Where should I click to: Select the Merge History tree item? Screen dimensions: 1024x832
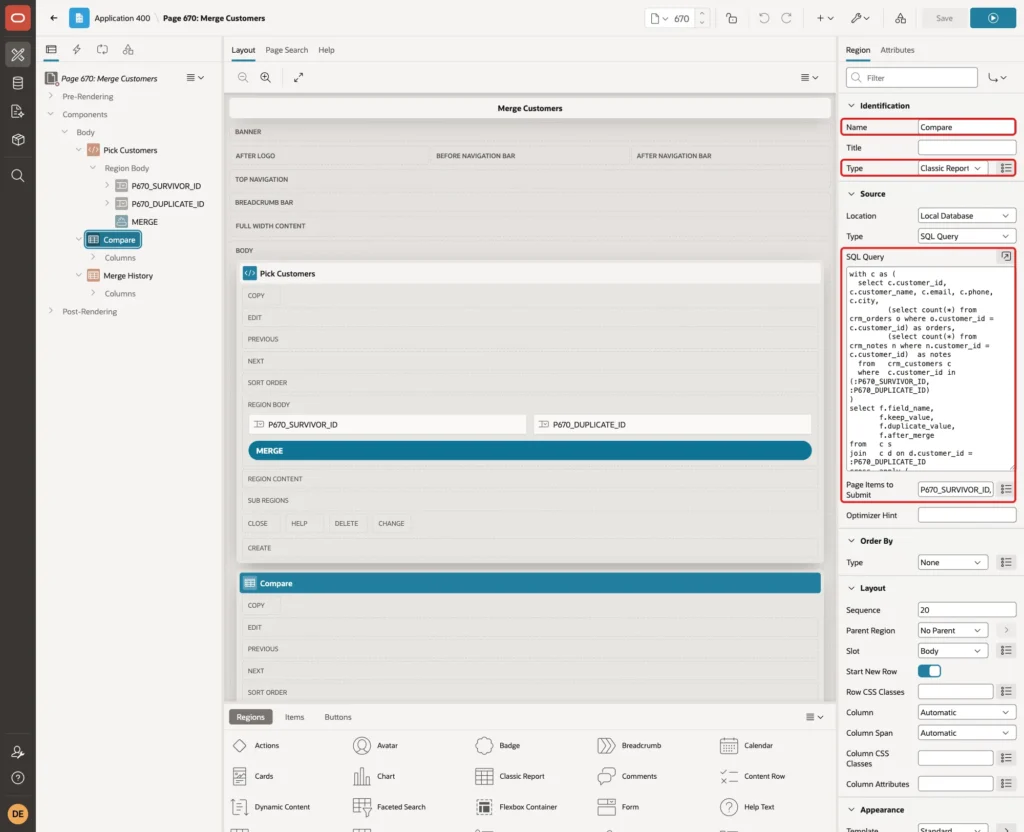coord(128,276)
